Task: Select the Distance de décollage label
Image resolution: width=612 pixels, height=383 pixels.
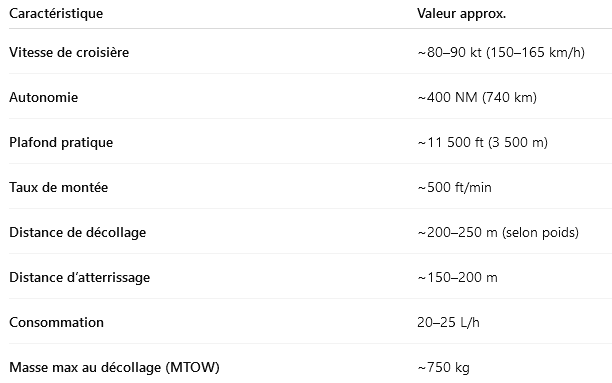Action: coord(78,232)
